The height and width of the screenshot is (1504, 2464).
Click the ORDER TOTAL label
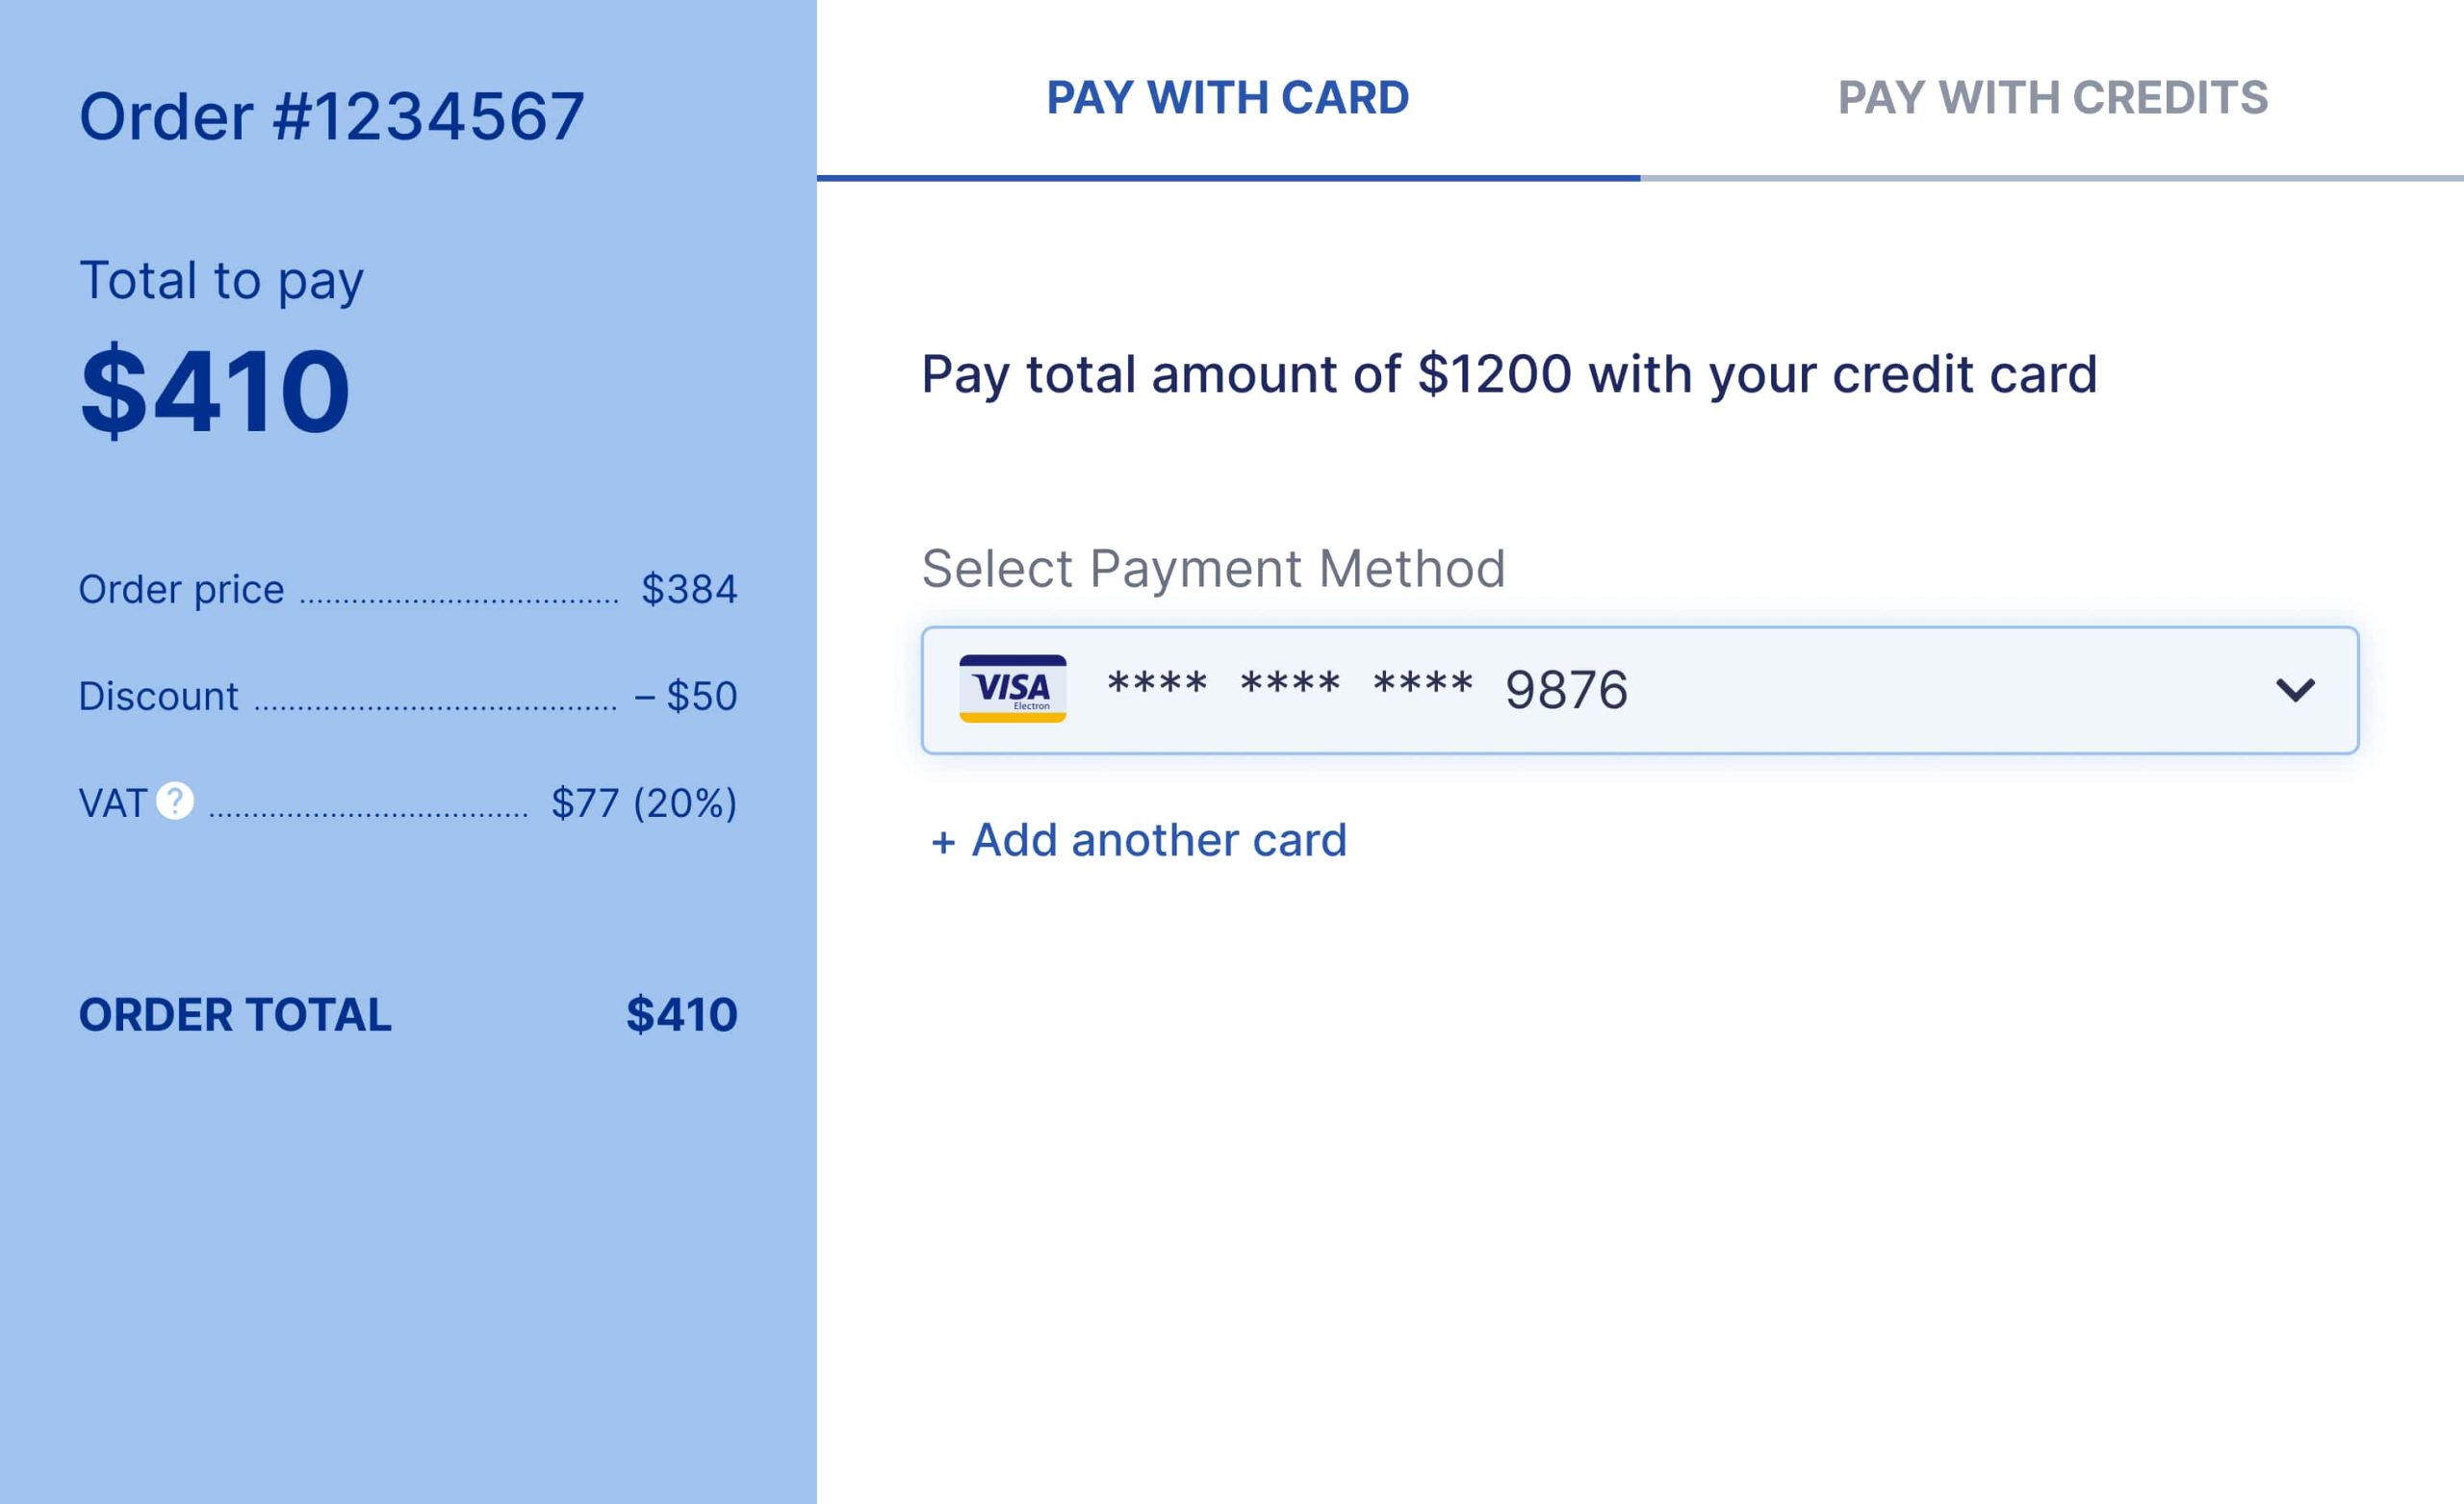[235, 1015]
